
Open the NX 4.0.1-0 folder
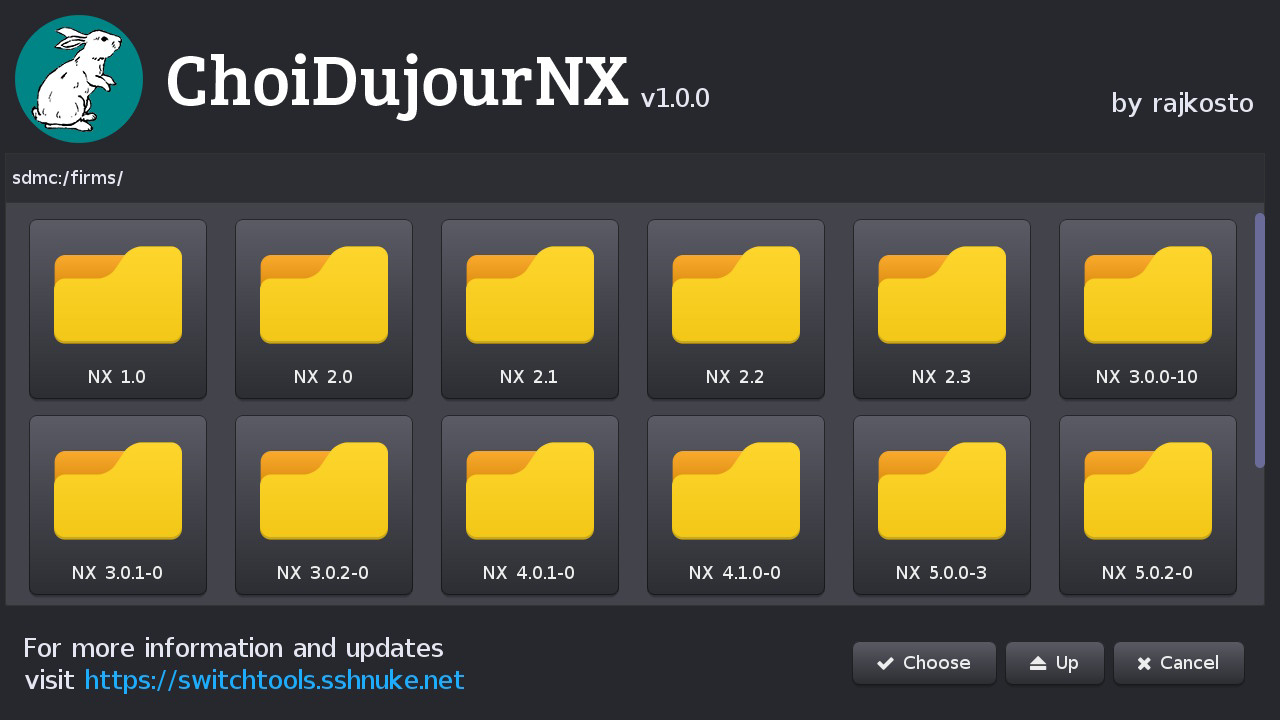click(530, 505)
